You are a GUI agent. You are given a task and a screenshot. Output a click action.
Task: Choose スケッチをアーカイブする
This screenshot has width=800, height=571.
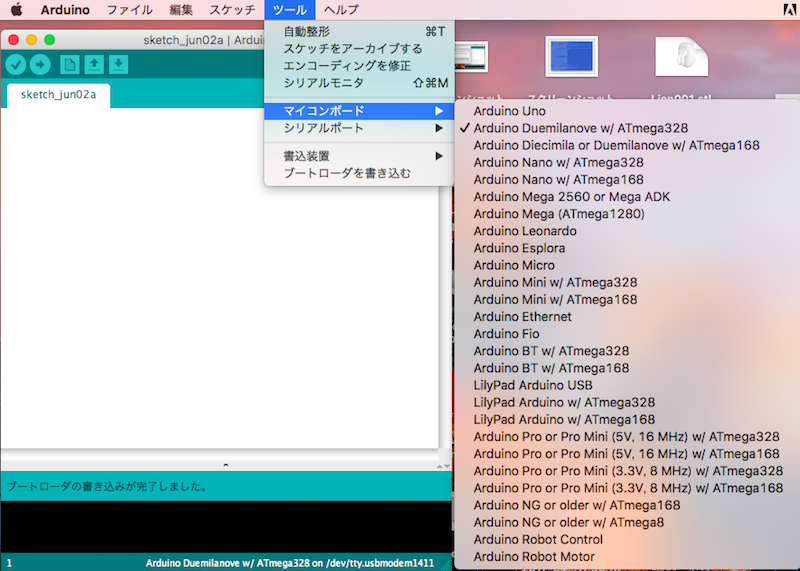coord(359,48)
